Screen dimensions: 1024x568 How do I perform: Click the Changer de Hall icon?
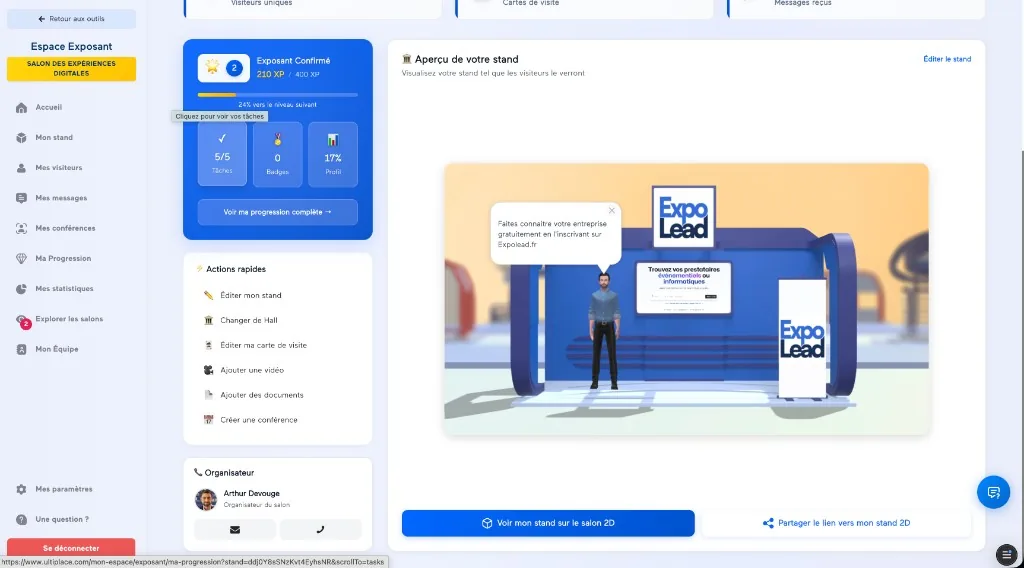click(208, 320)
